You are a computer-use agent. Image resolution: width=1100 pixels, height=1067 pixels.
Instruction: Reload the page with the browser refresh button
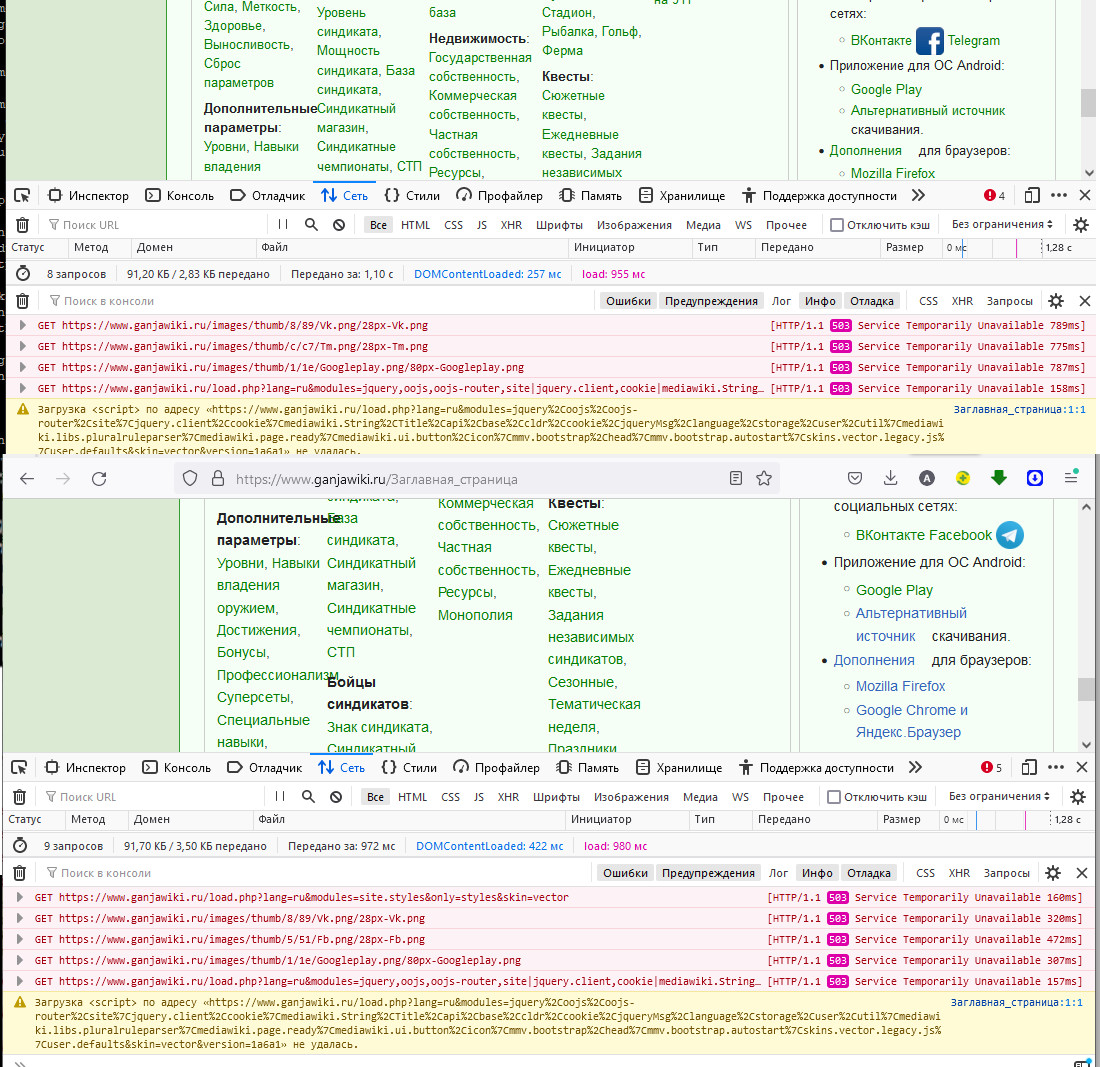pos(99,478)
